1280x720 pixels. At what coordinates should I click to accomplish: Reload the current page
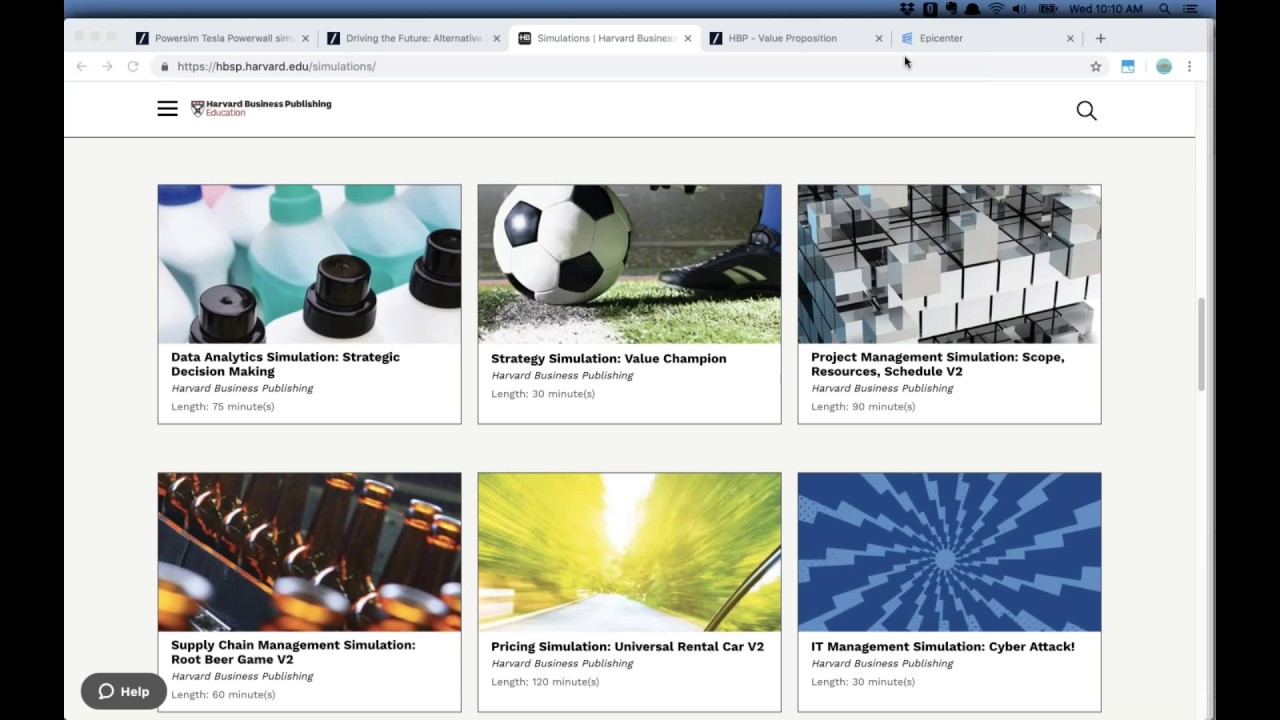pos(133,66)
